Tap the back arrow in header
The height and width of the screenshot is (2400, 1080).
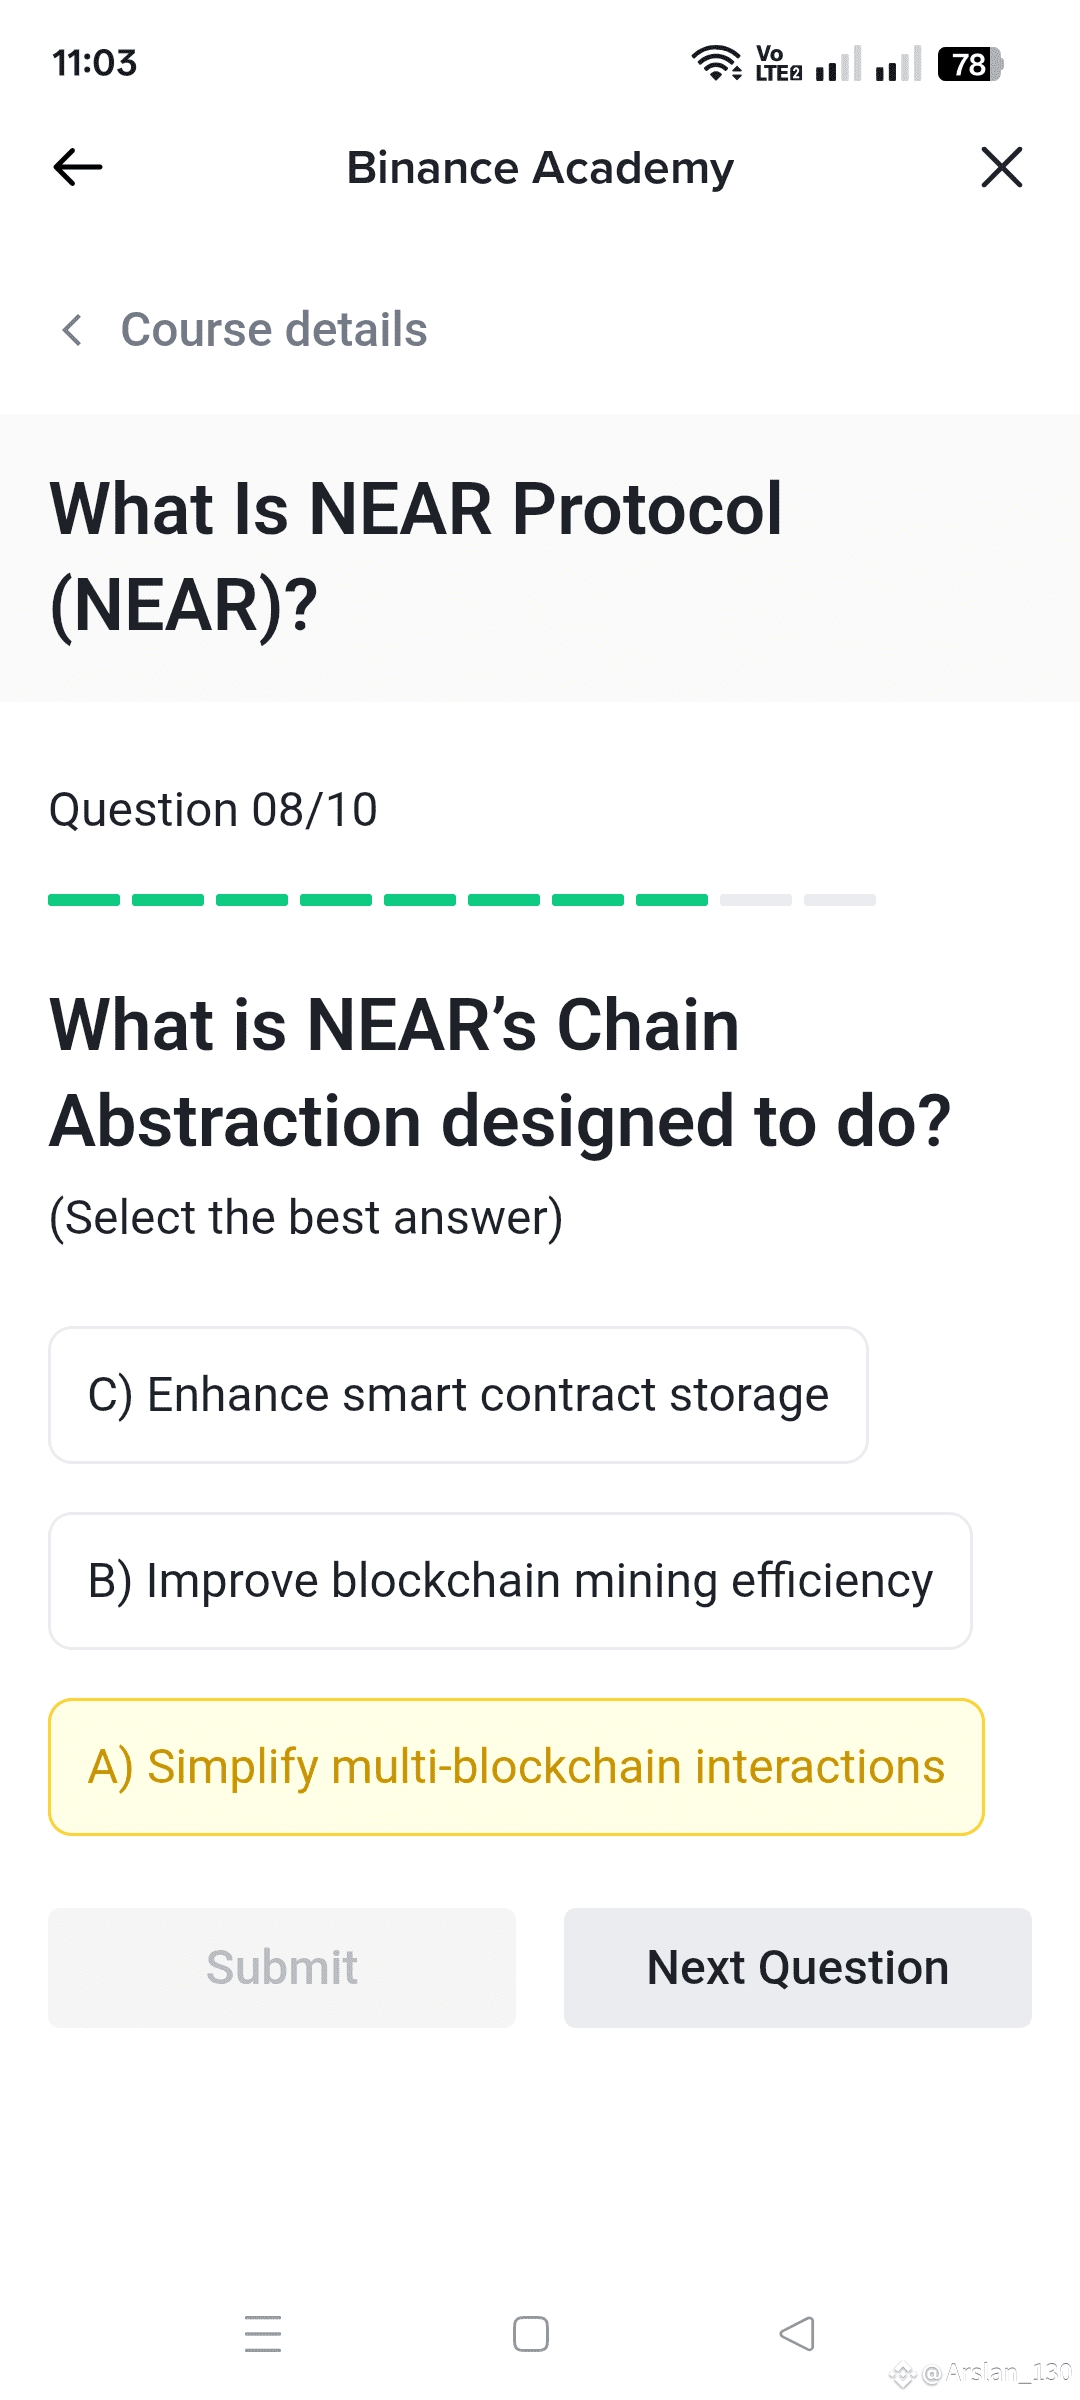coord(78,167)
